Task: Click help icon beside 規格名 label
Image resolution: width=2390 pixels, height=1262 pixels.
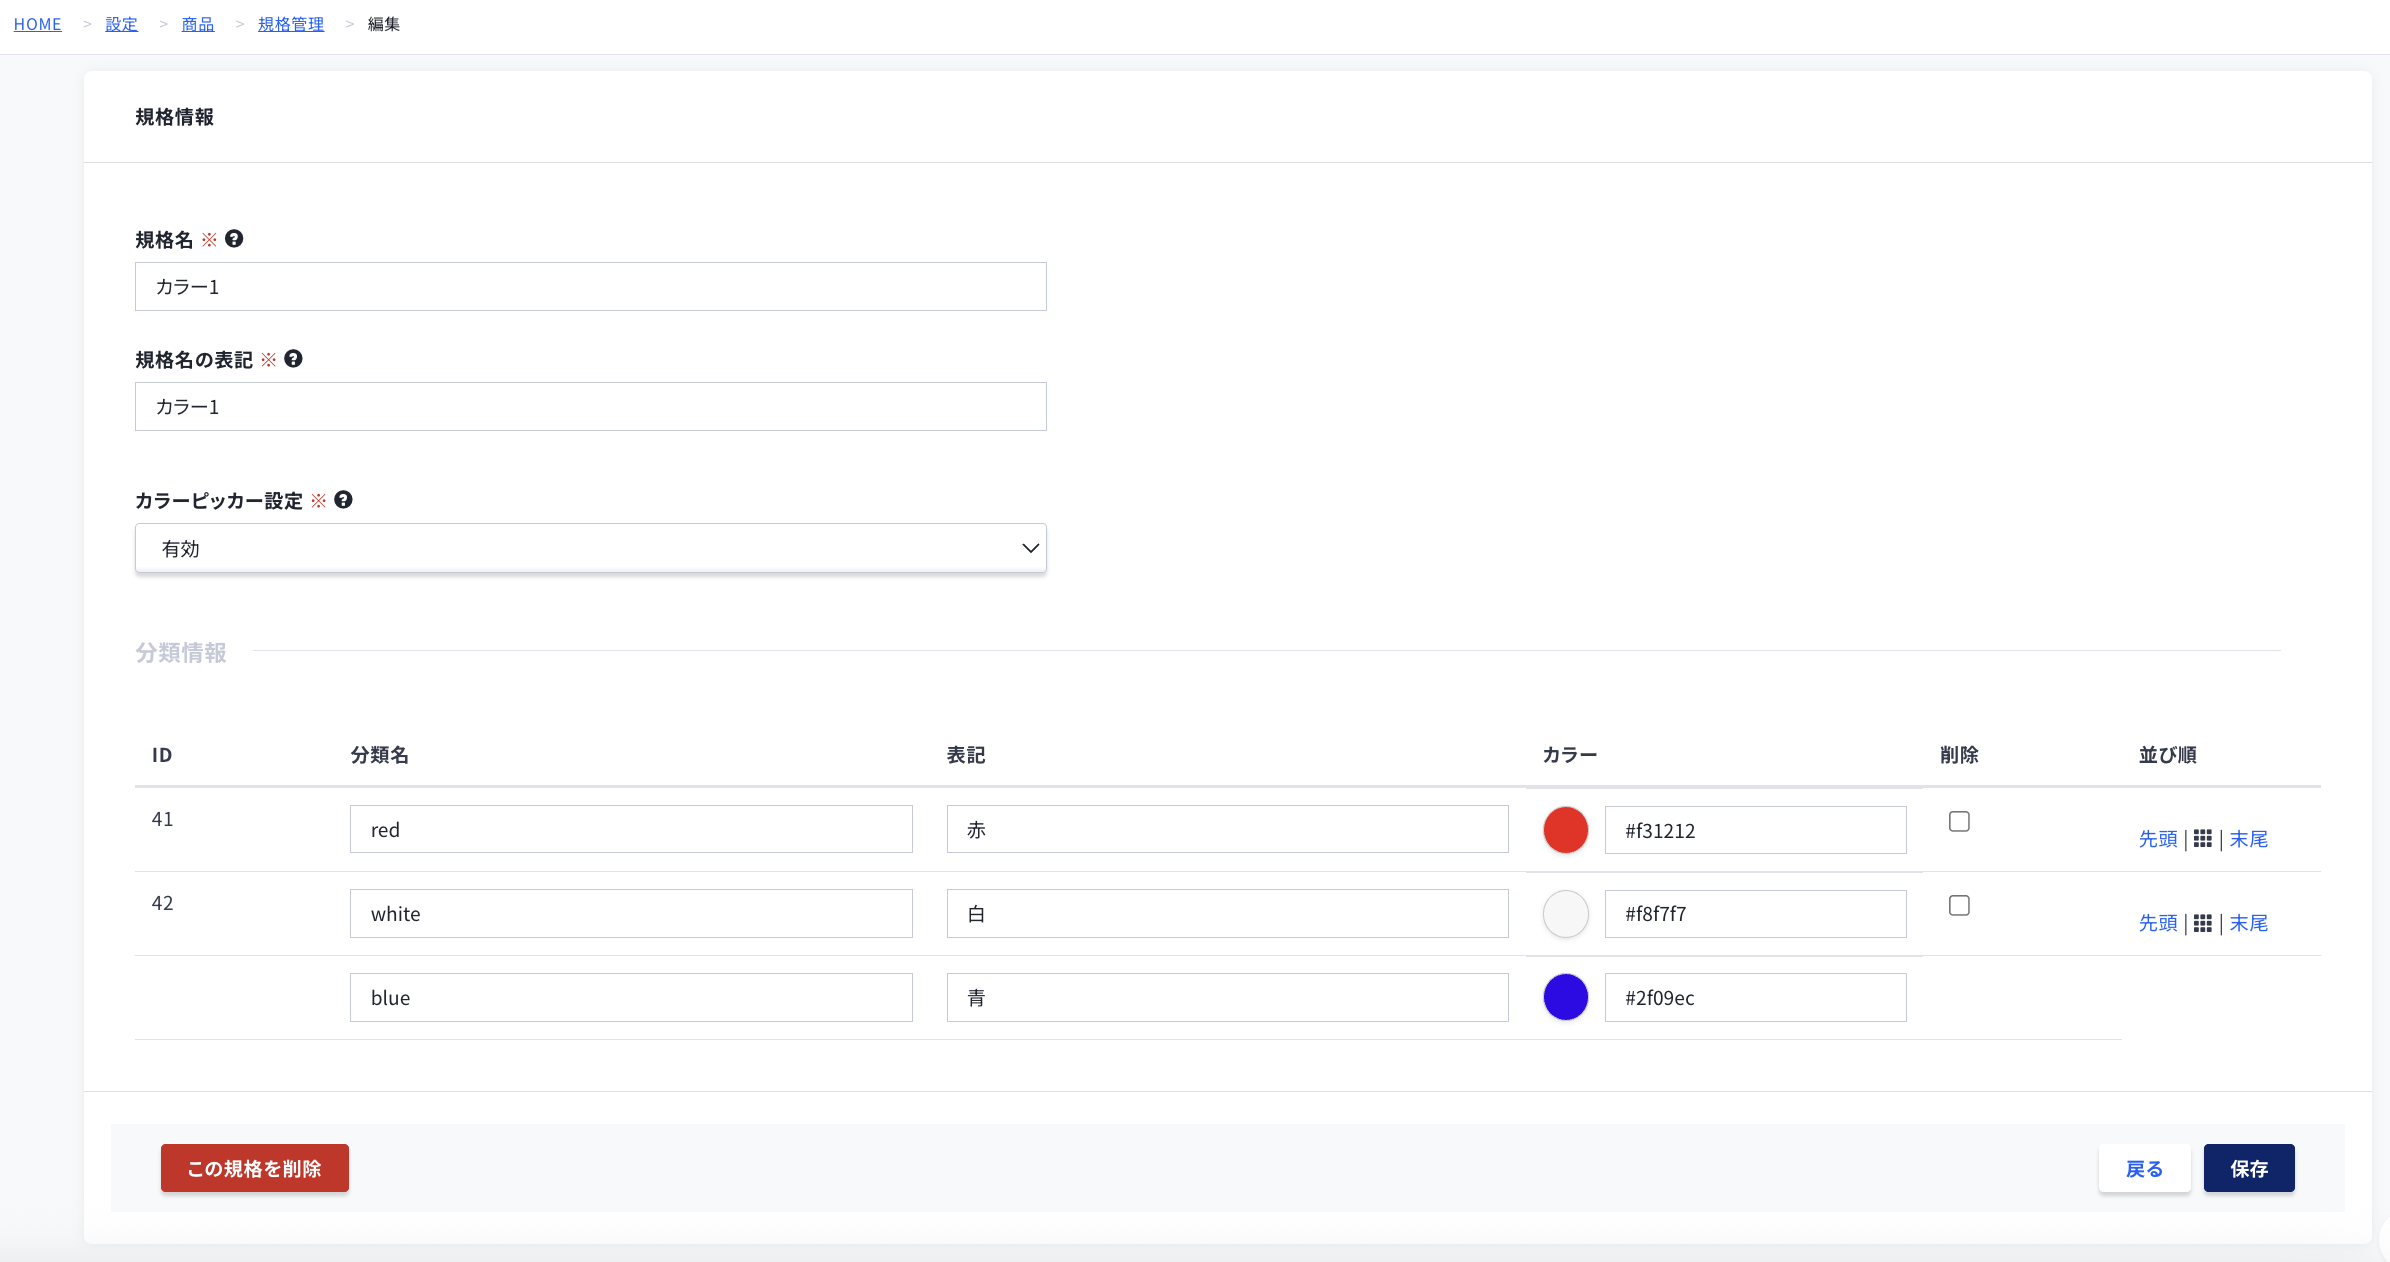Action: click(x=234, y=239)
